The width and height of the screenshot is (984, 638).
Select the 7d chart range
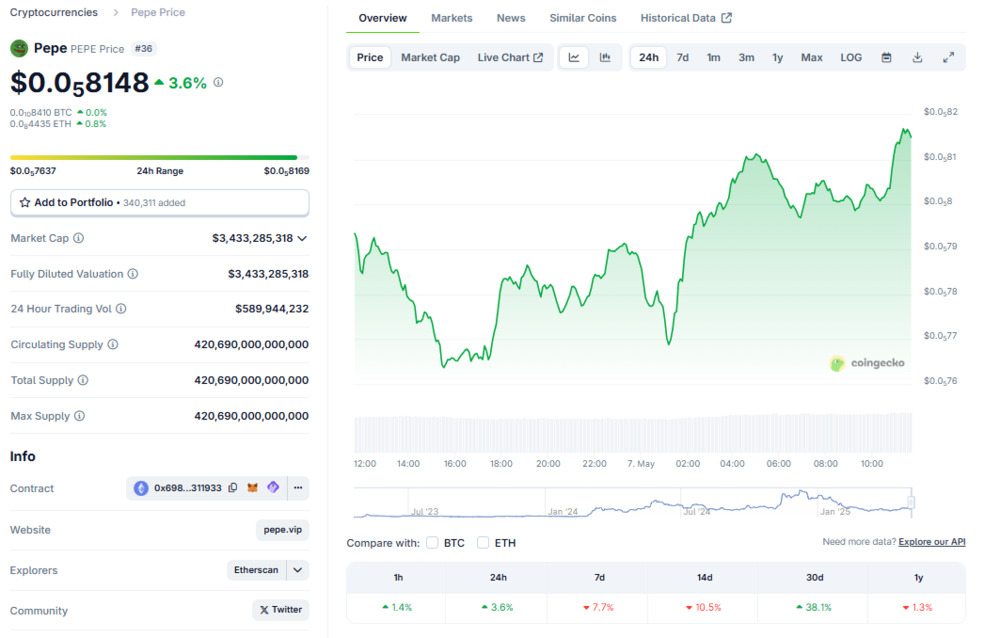(683, 58)
